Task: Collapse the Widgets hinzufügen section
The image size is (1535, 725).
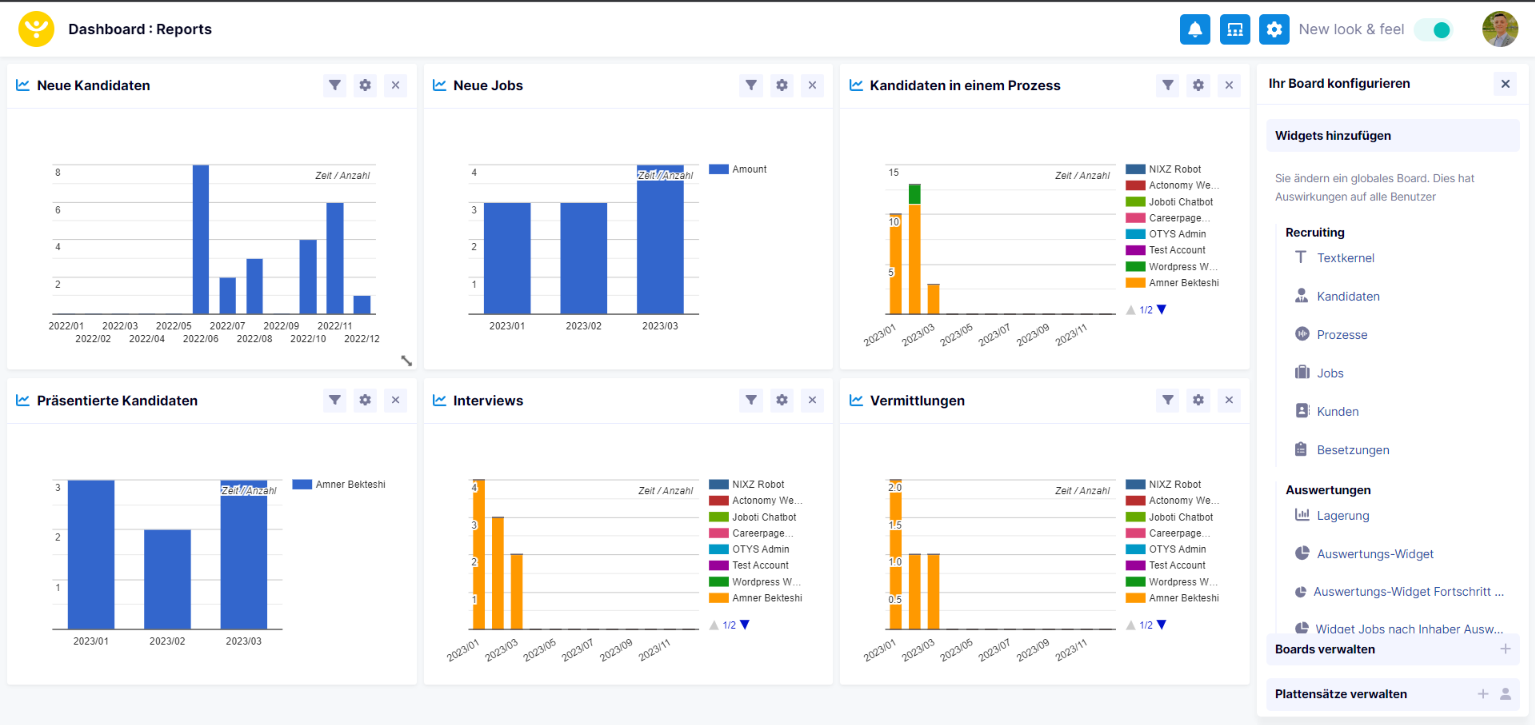Action: pyautogui.click(x=1392, y=136)
